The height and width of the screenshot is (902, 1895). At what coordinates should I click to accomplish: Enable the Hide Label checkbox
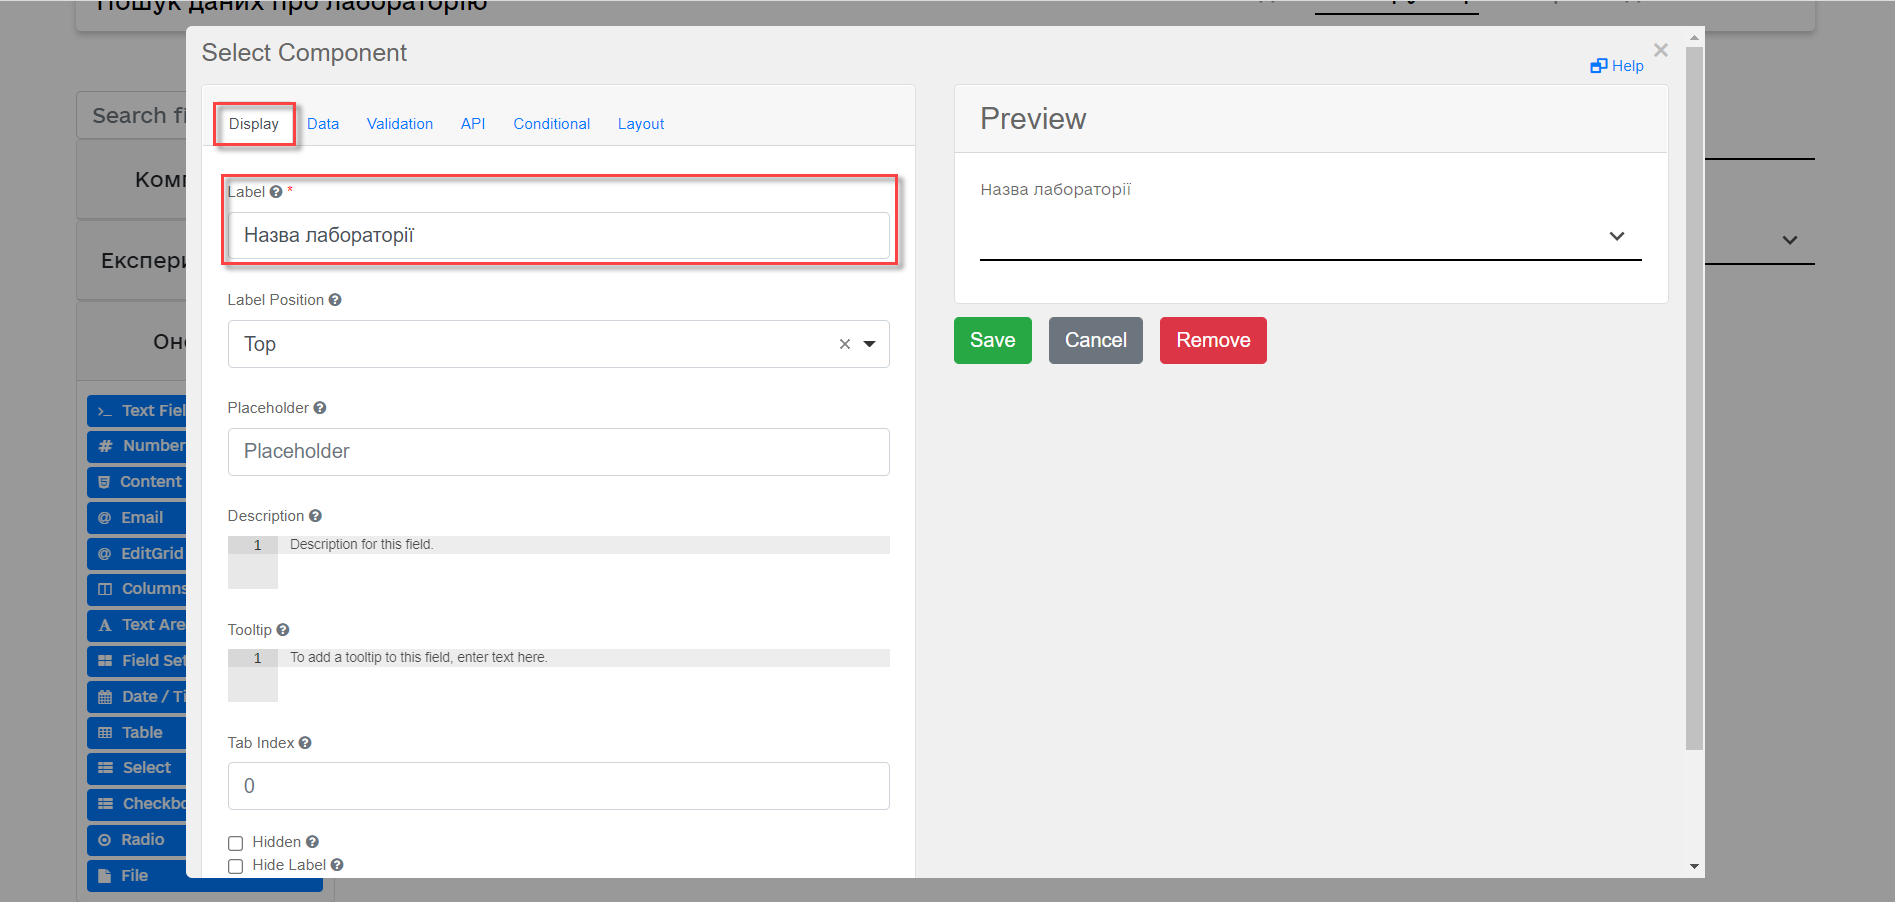[236, 866]
